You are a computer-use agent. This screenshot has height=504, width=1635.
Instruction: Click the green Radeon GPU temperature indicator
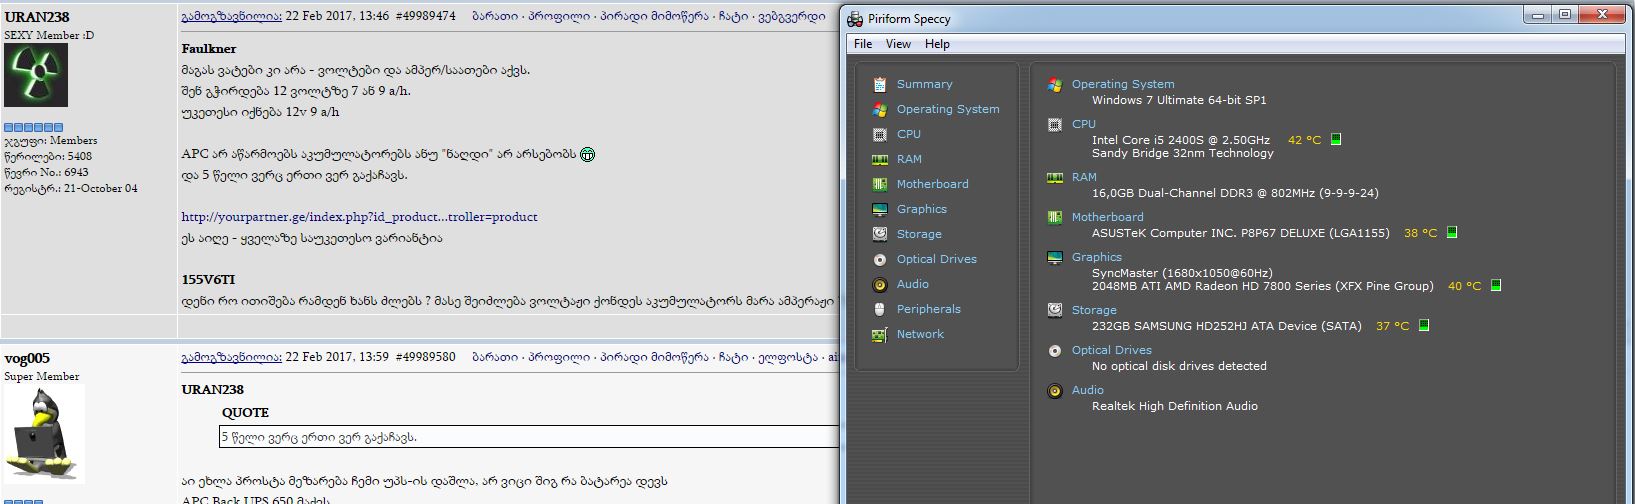click(x=1496, y=286)
